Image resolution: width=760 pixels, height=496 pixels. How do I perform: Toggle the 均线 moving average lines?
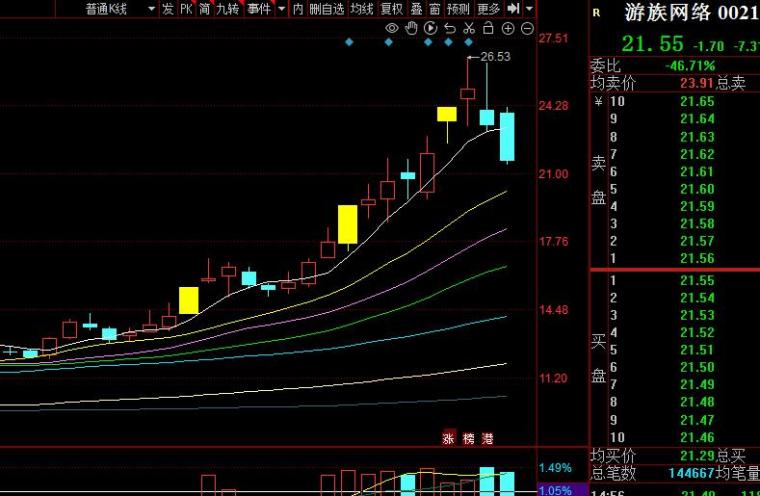(x=362, y=9)
